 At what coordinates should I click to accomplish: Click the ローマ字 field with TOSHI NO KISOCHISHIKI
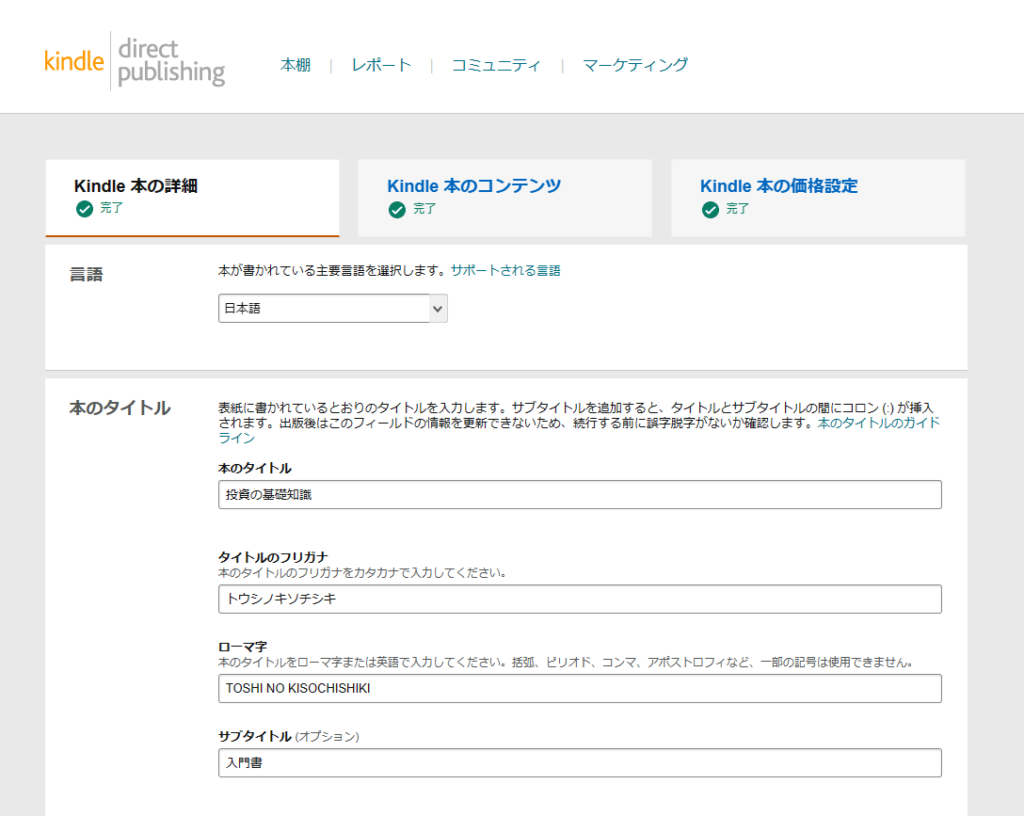click(579, 688)
